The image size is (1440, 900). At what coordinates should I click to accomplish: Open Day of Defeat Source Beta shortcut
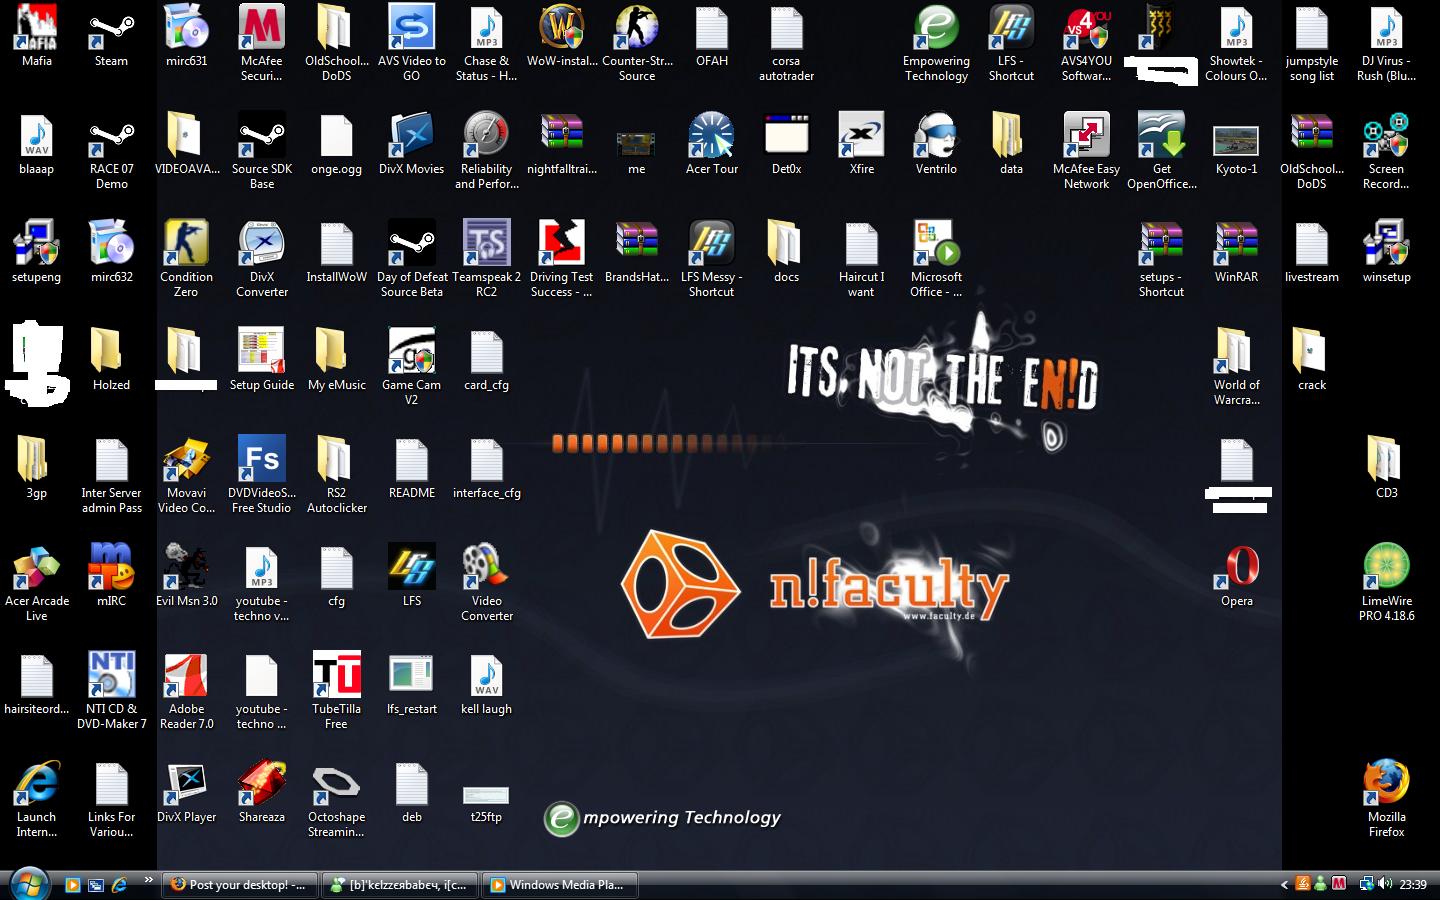pos(411,259)
